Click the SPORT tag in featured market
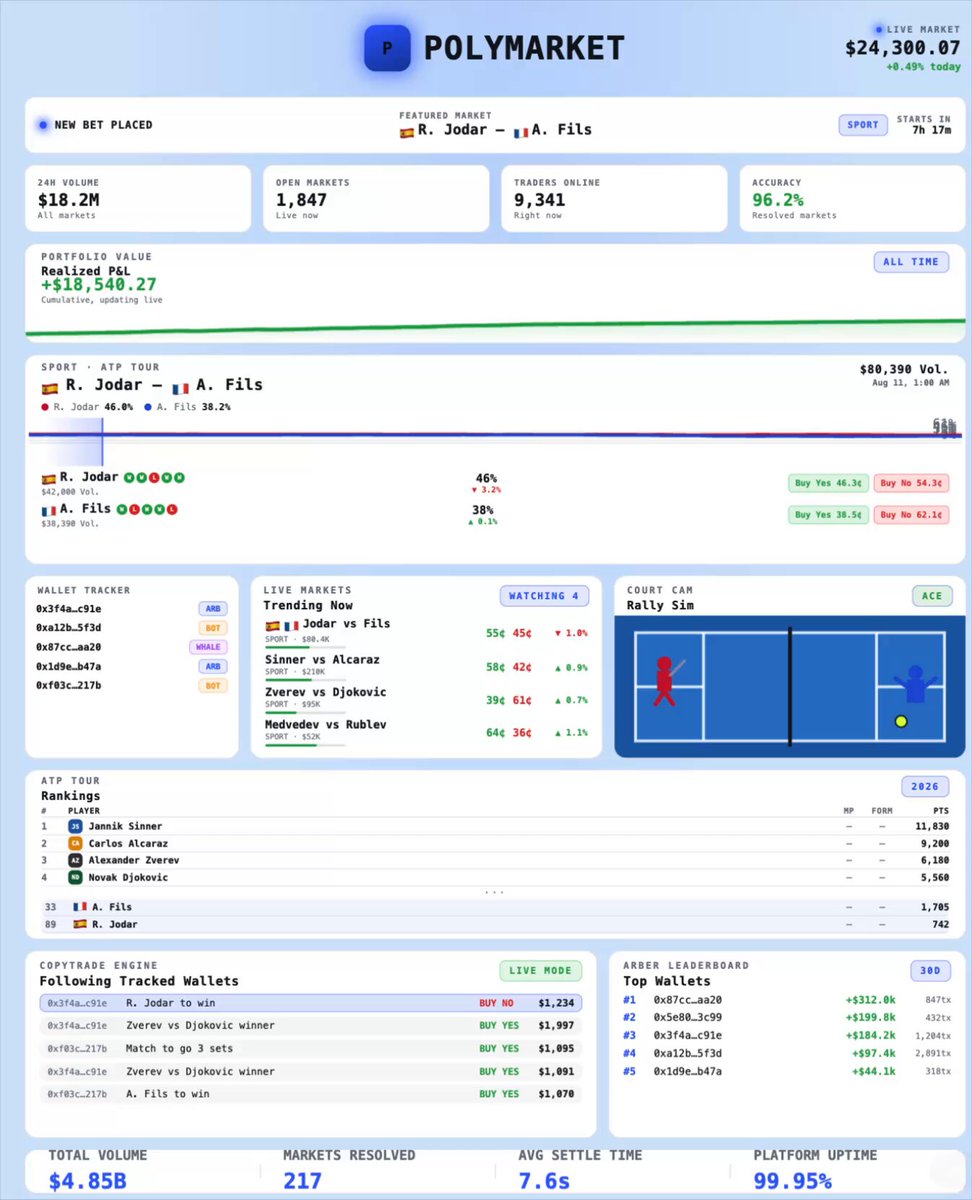The width and height of the screenshot is (972, 1200). (x=863, y=125)
